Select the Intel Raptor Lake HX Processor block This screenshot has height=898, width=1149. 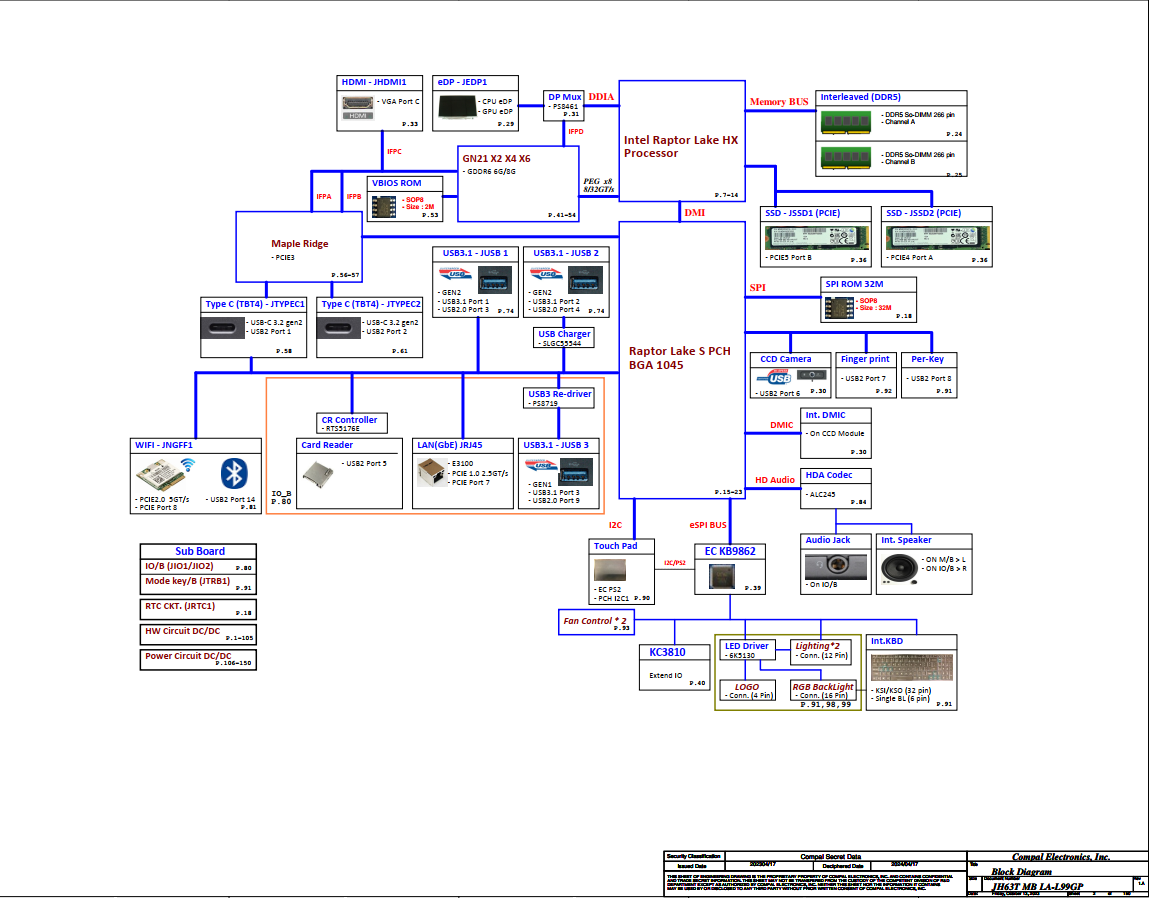point(682,146)
